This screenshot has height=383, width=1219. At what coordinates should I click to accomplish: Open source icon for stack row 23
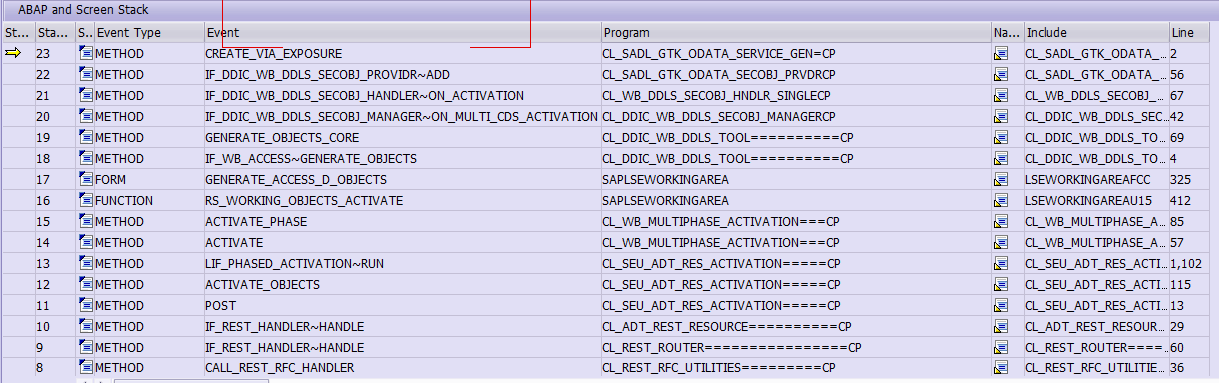coord(85,54)
